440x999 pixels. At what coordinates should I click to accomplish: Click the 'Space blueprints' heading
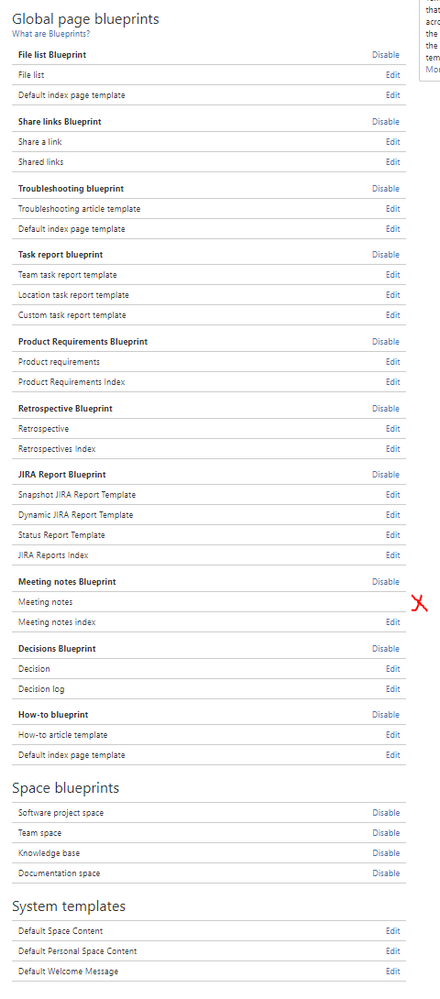(x=66, y=788)
